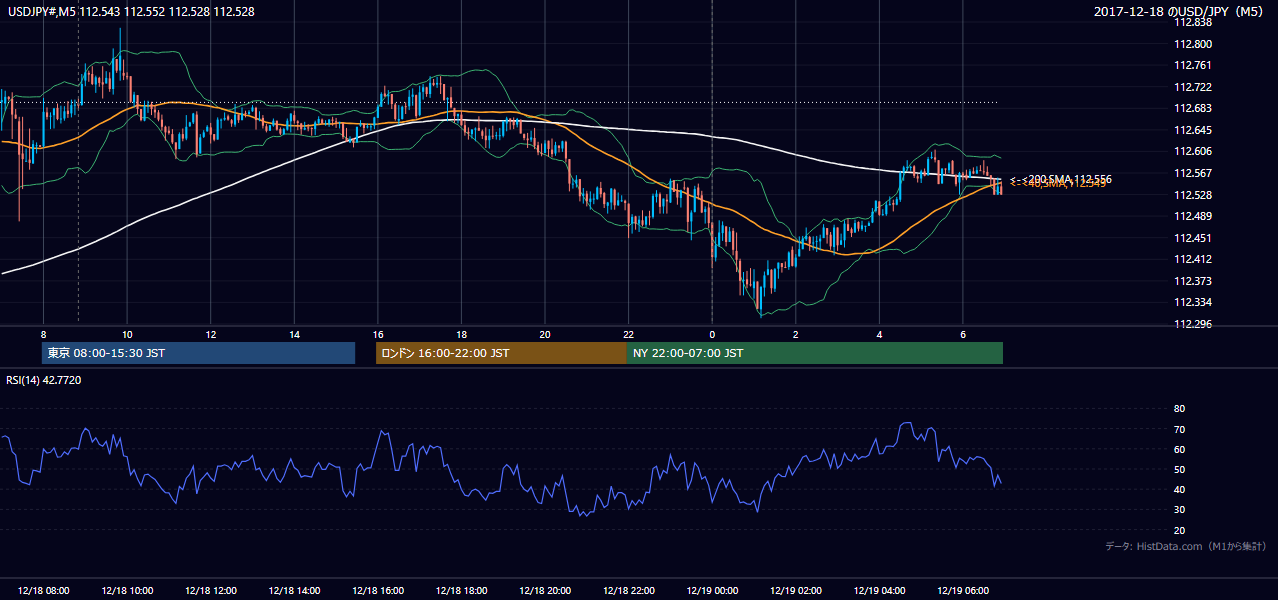Click price axis label 112.645
This screenshot has height=600, width=1278.
(1194, 130)
